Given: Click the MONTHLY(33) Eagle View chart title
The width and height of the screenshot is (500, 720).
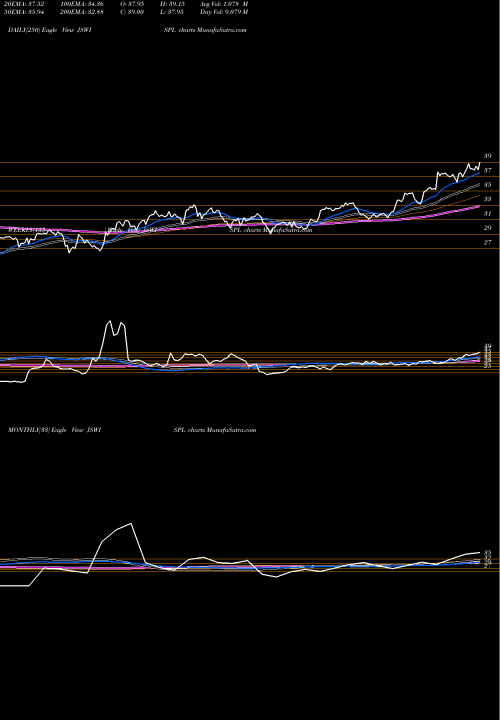Looking at the screenshot, I should pos(55,430).
